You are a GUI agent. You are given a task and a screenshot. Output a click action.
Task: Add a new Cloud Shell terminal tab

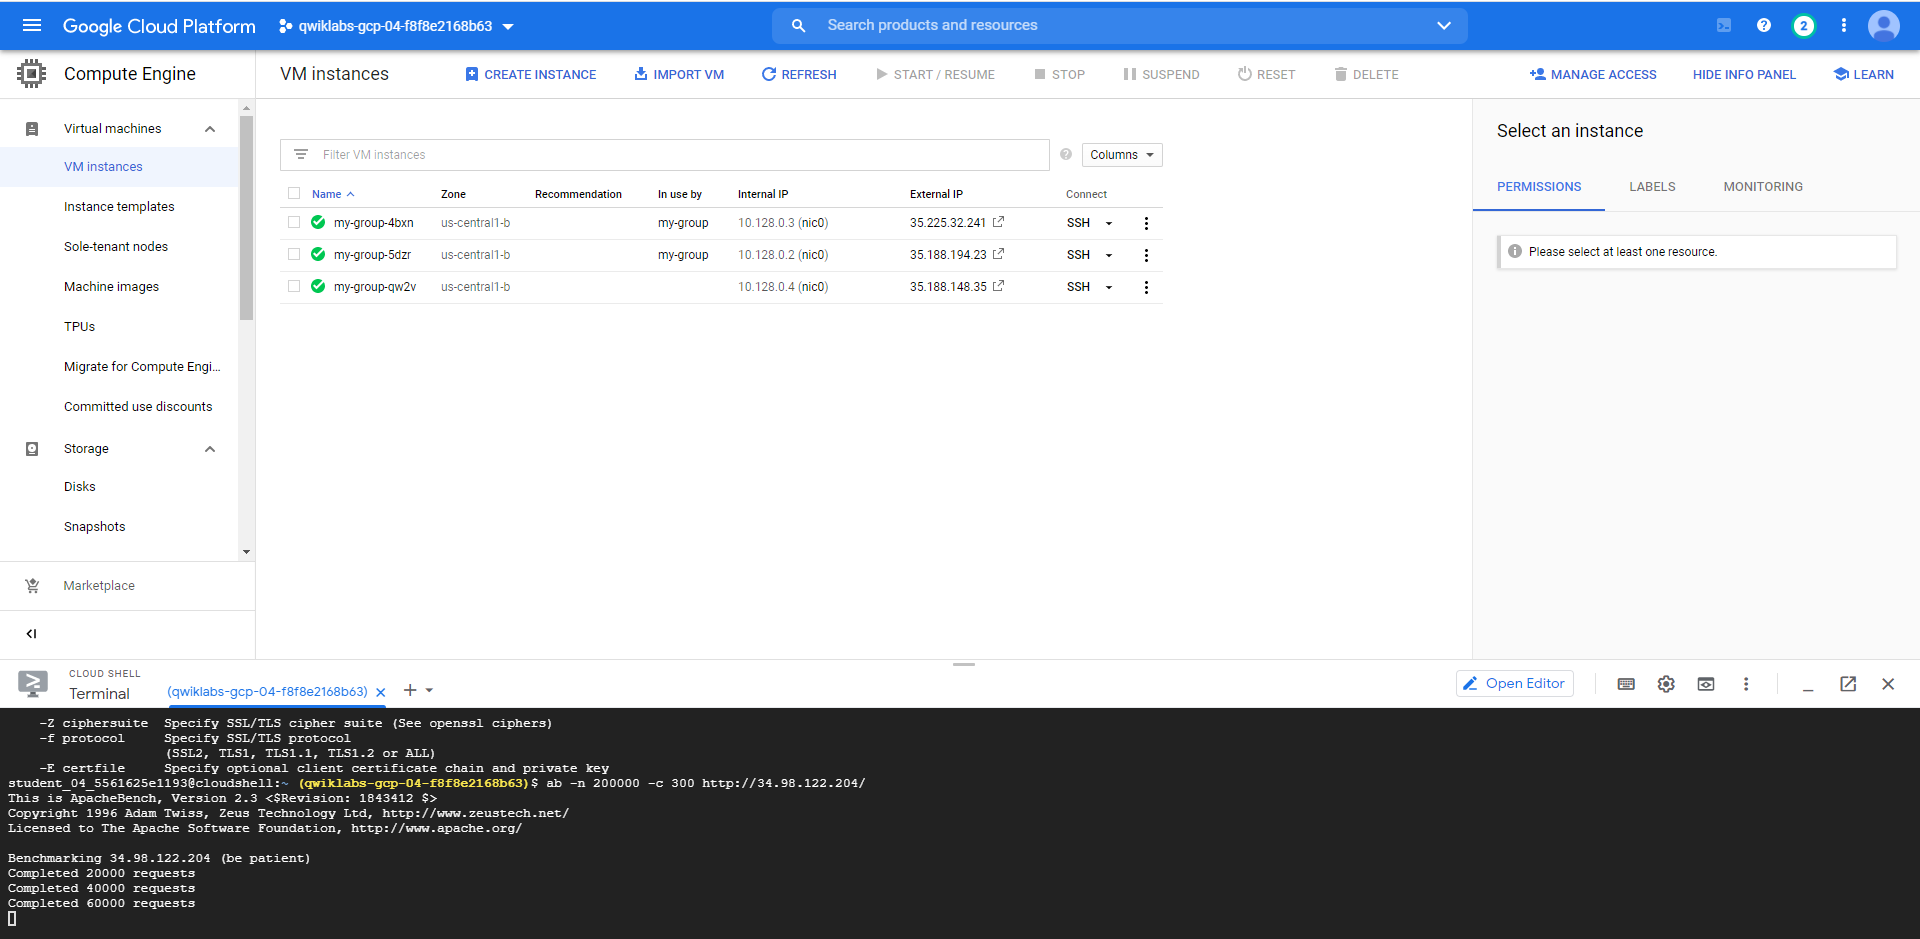point(410,690)
